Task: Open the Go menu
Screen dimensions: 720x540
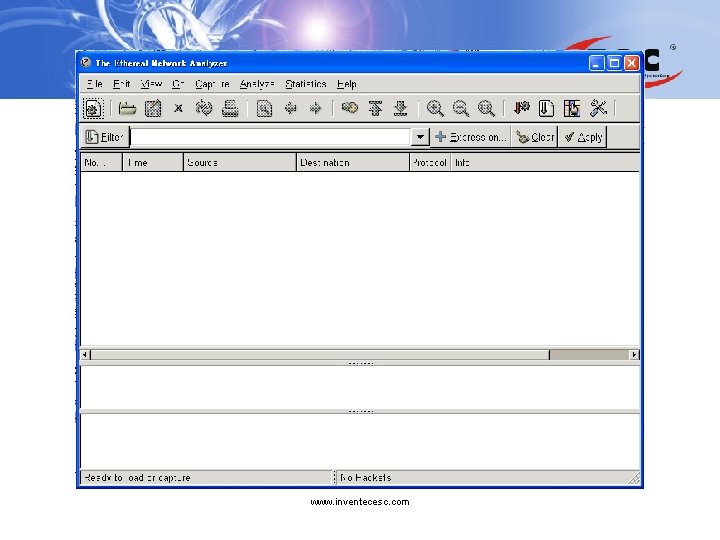Action: [x=178, y=84]
